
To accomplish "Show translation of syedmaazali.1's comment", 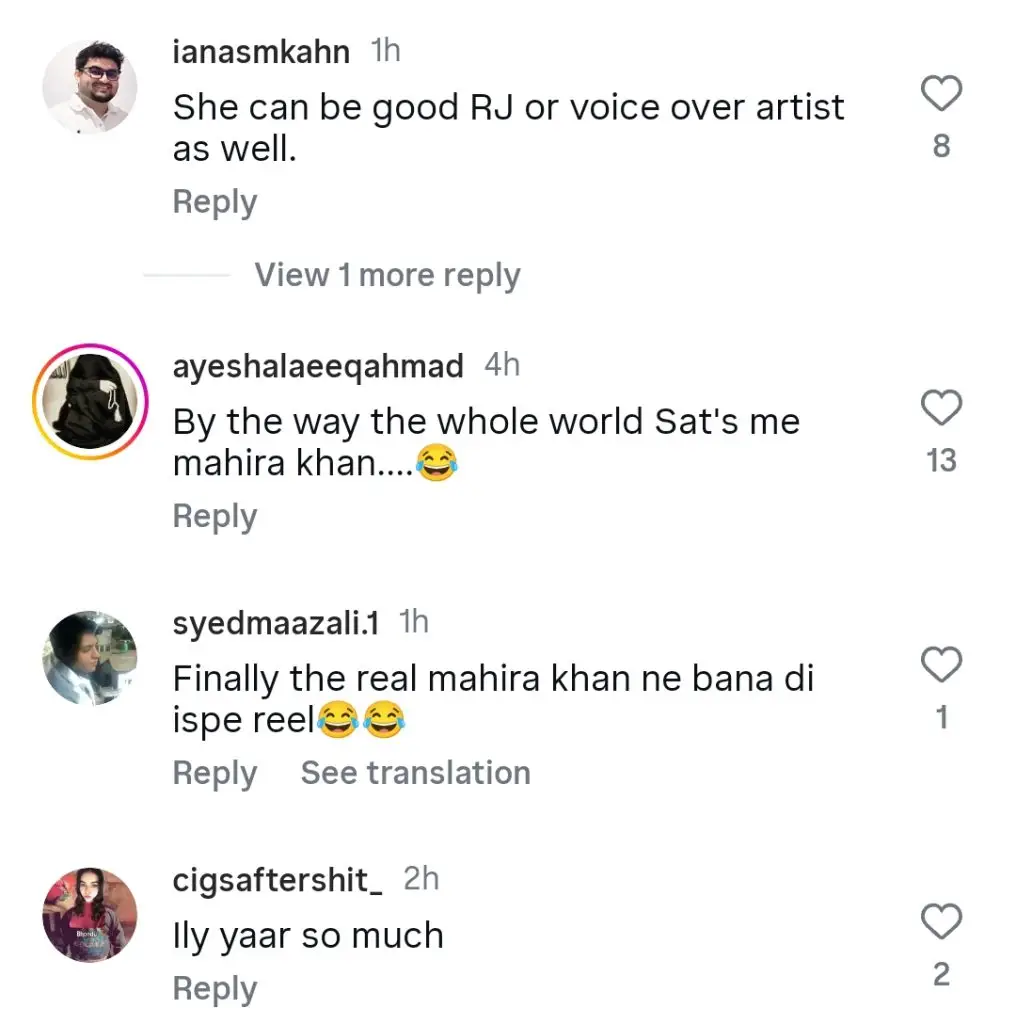I will (x=415, y=773).
